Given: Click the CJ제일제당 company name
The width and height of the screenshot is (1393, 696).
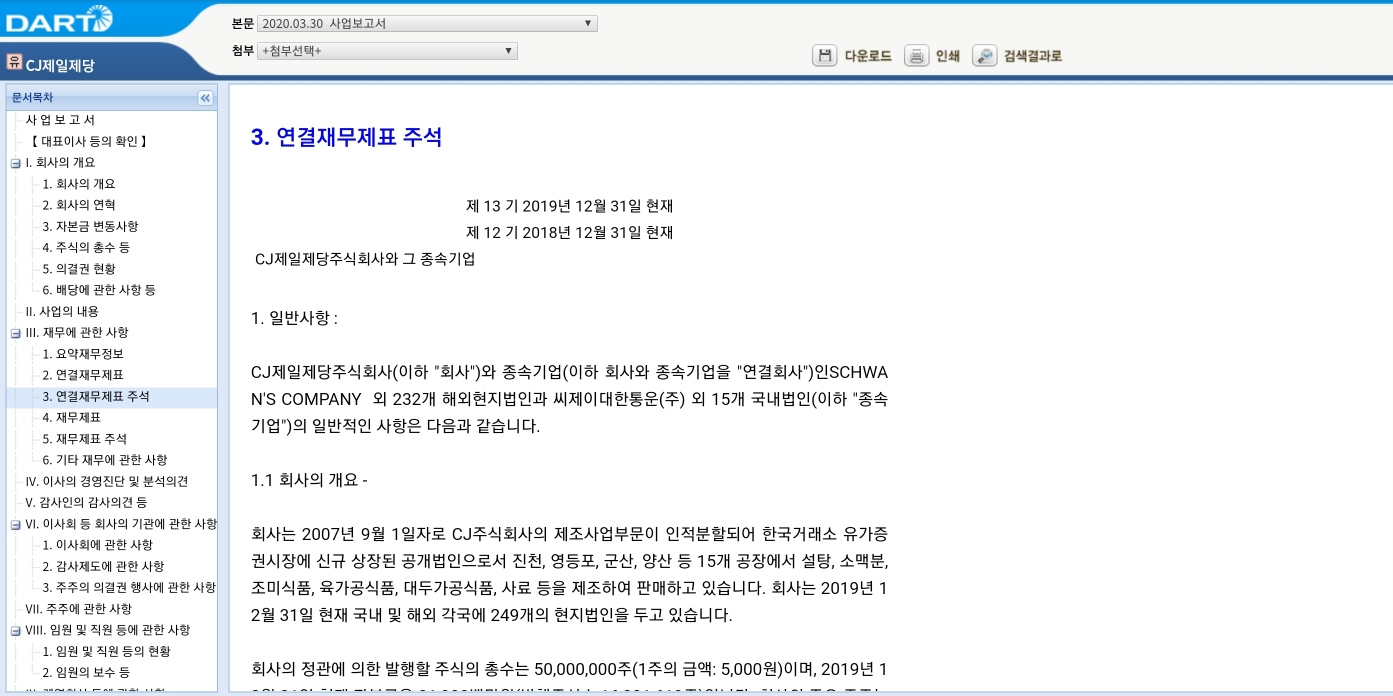Looking at the screenshot, I should tap(60, 66).
